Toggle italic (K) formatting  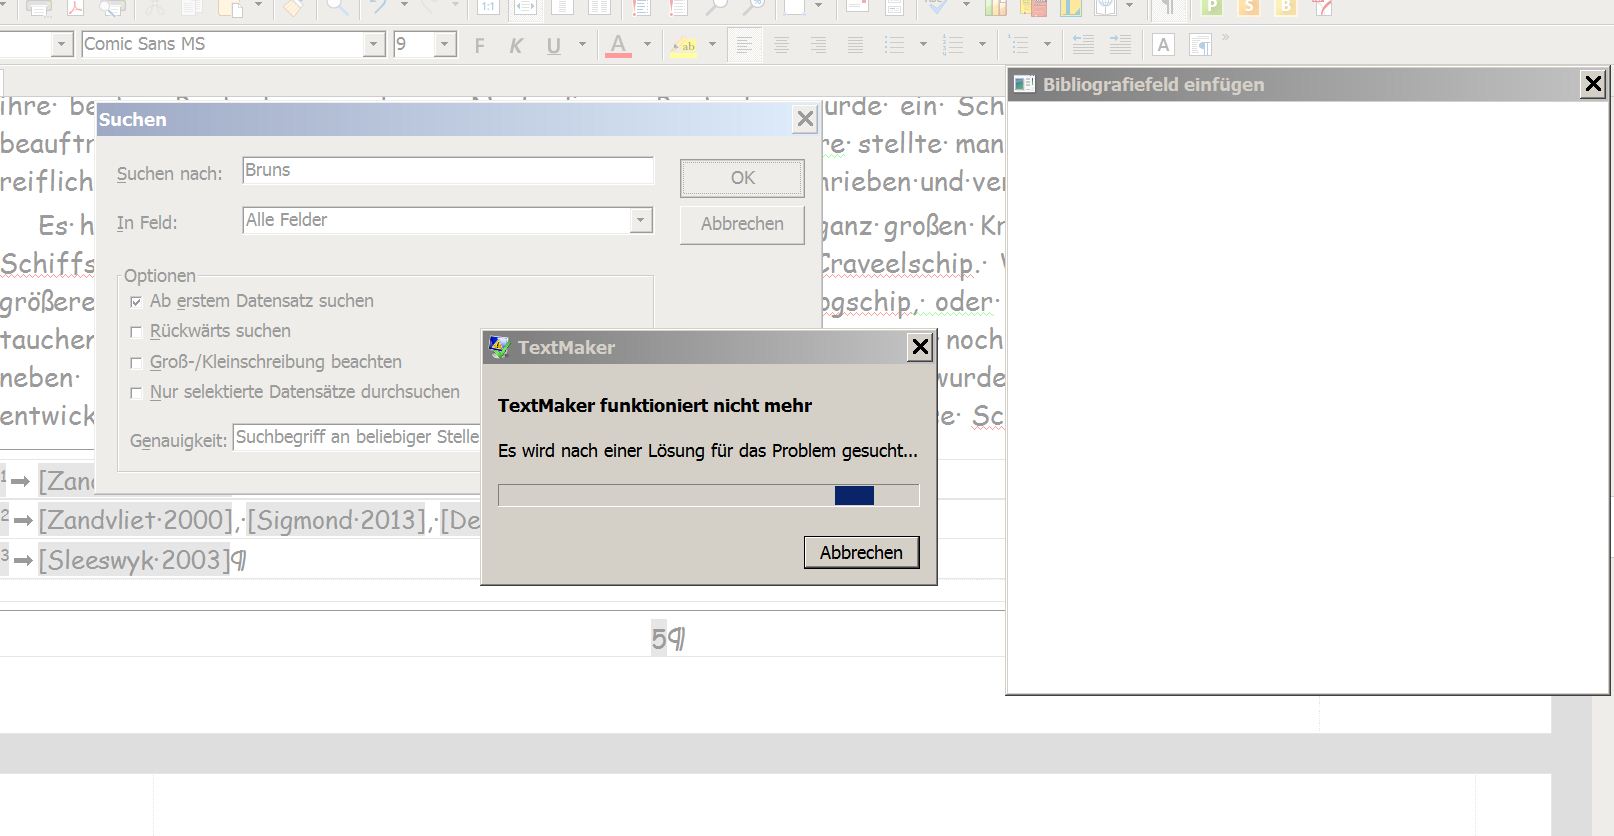pos(516,45)
